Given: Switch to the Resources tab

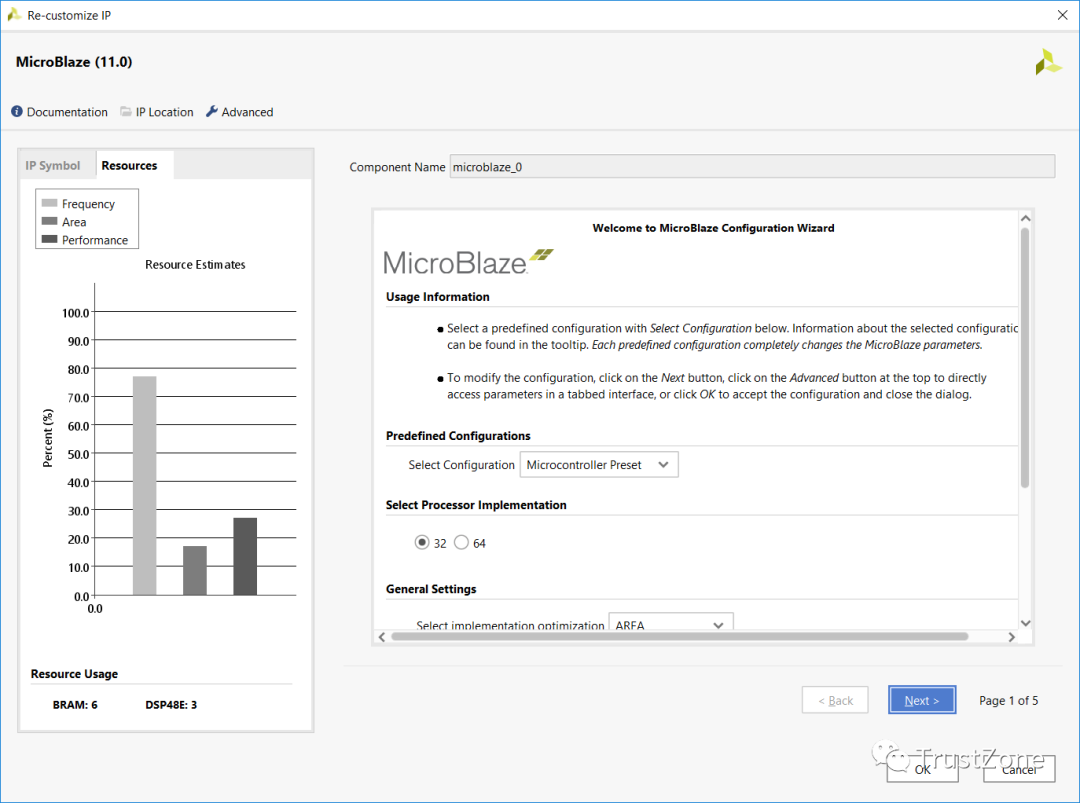Looking at the screenshot, I should click(129, 165).
